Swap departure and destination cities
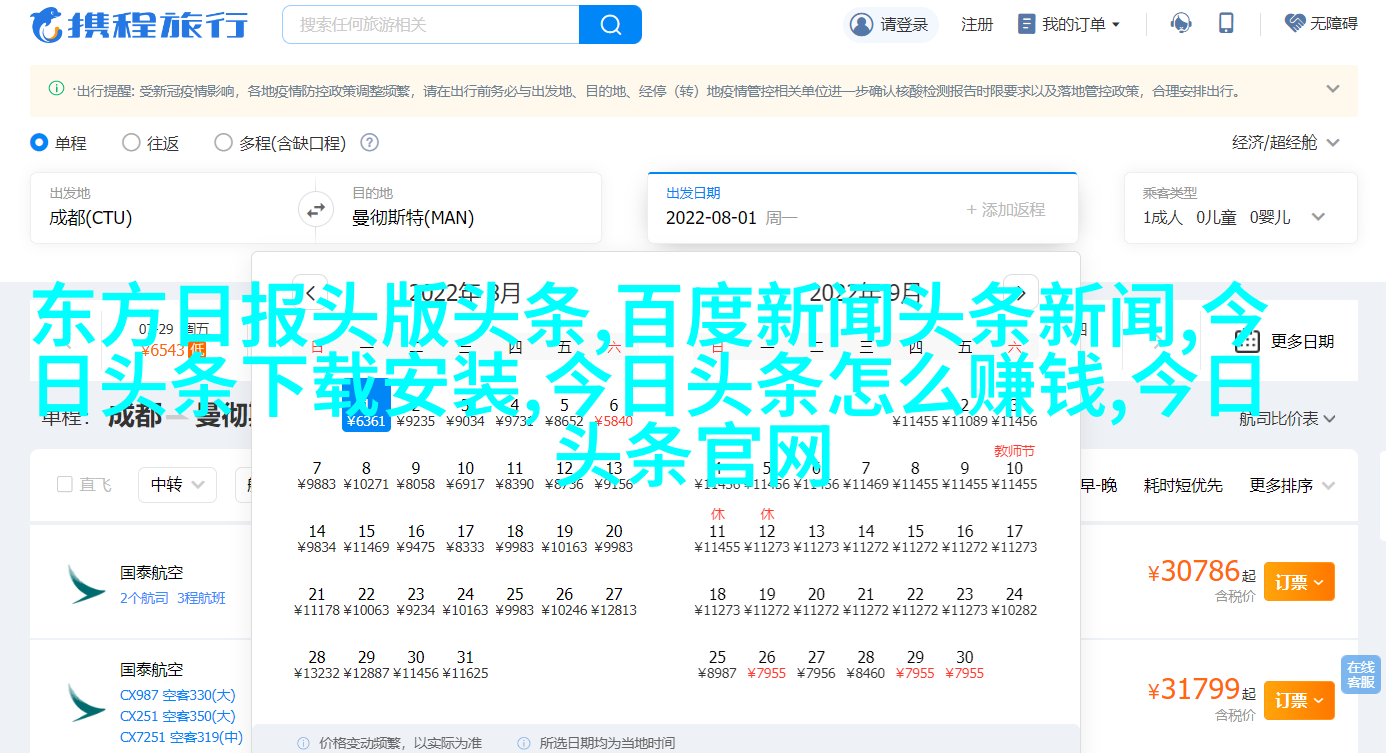 coord(315,210)
